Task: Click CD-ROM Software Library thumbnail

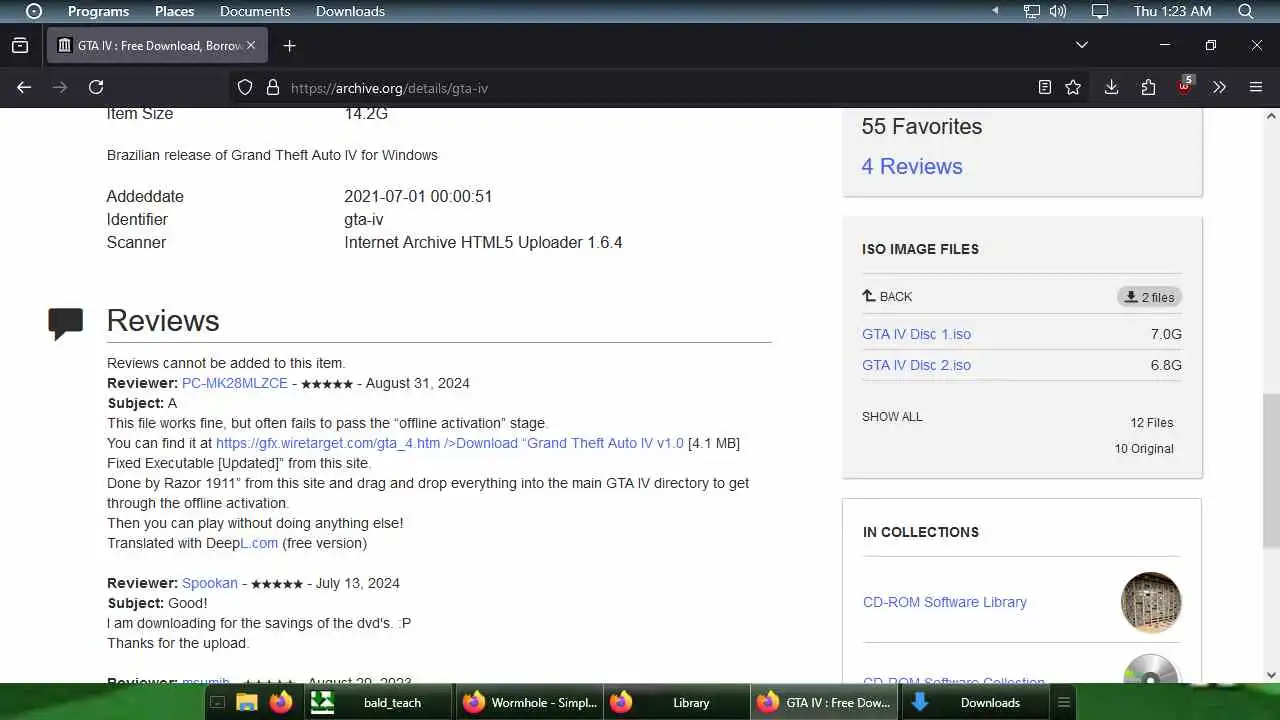Action: [1151, 602]
